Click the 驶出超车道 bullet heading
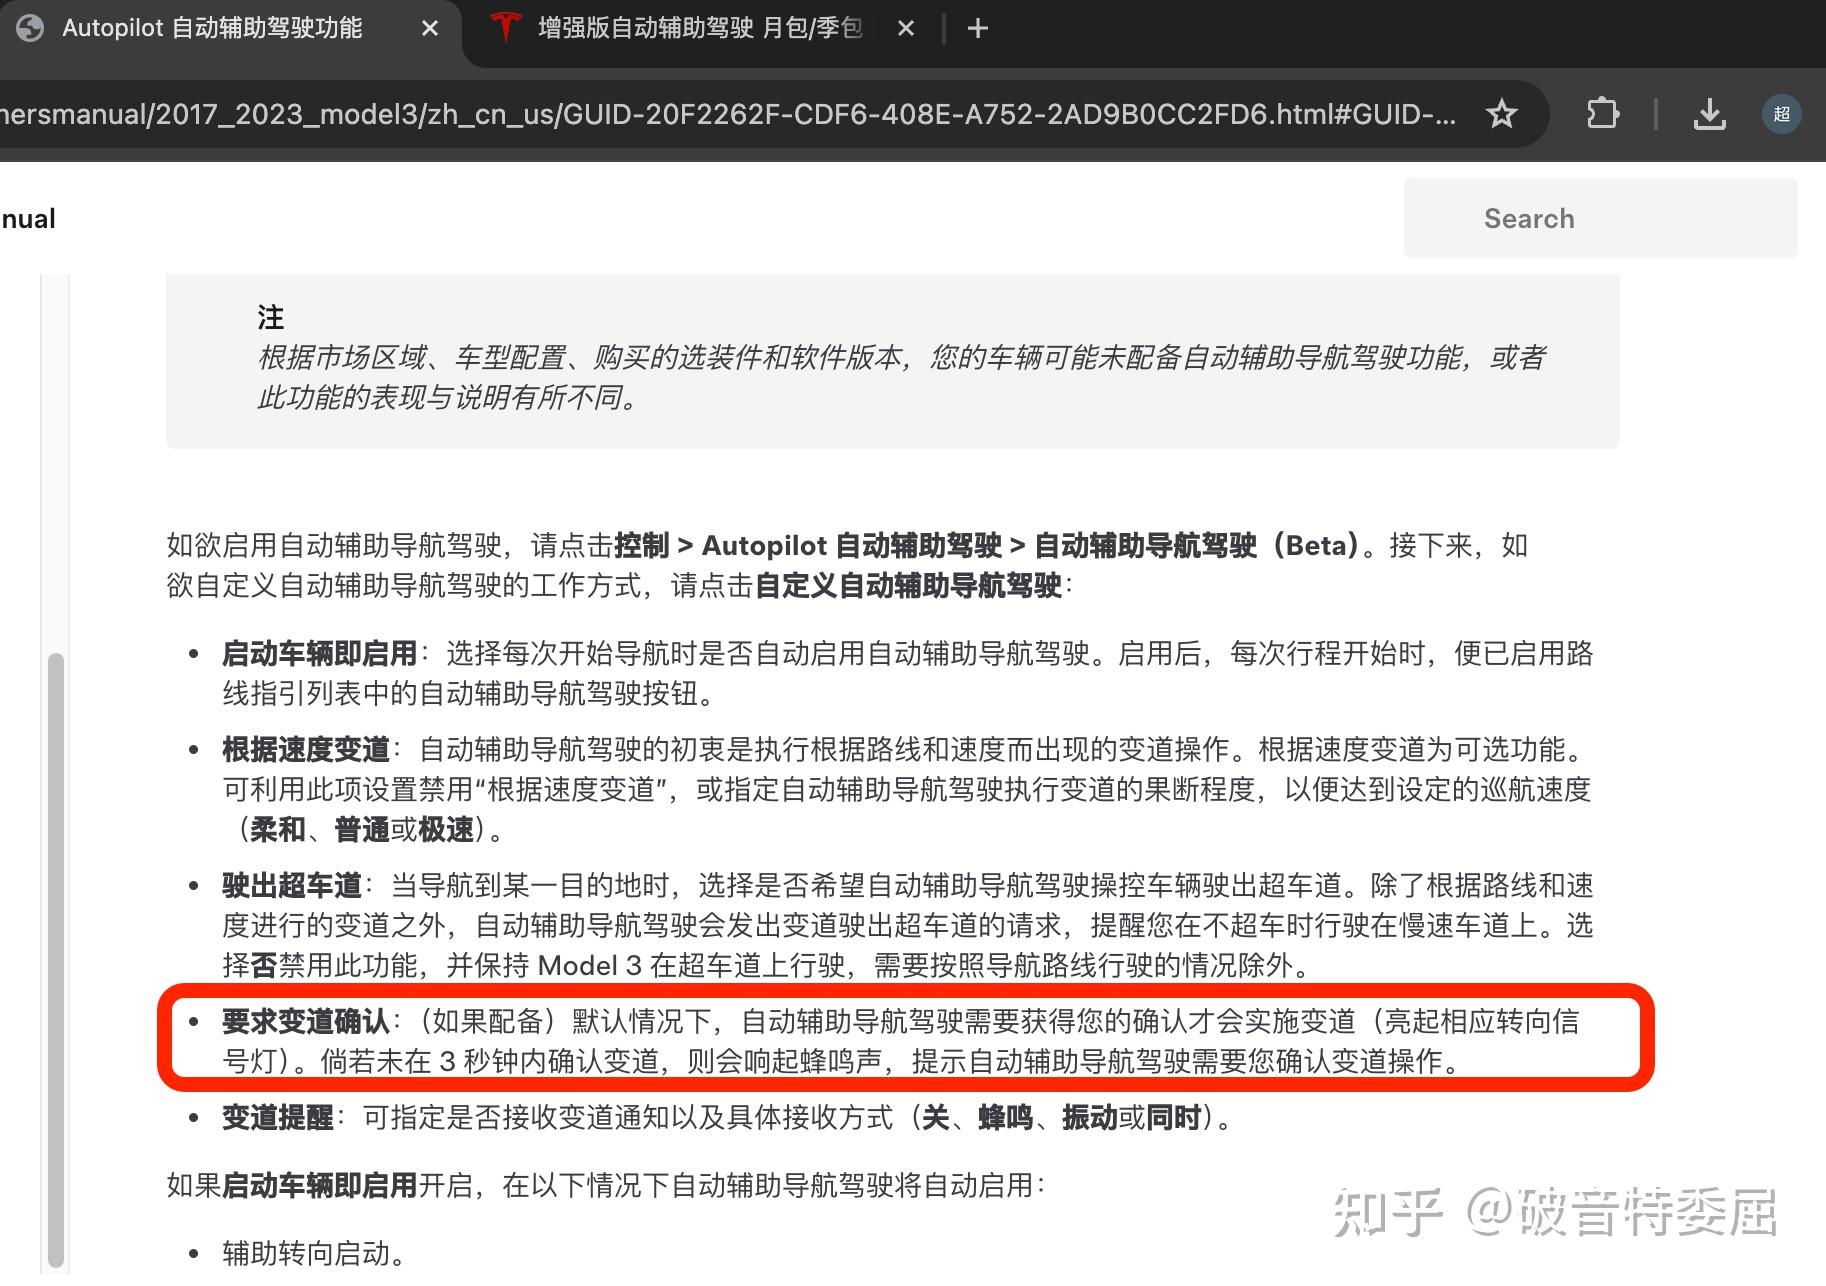Screen dimensions: 1826x1286 [x=292, y=885]
